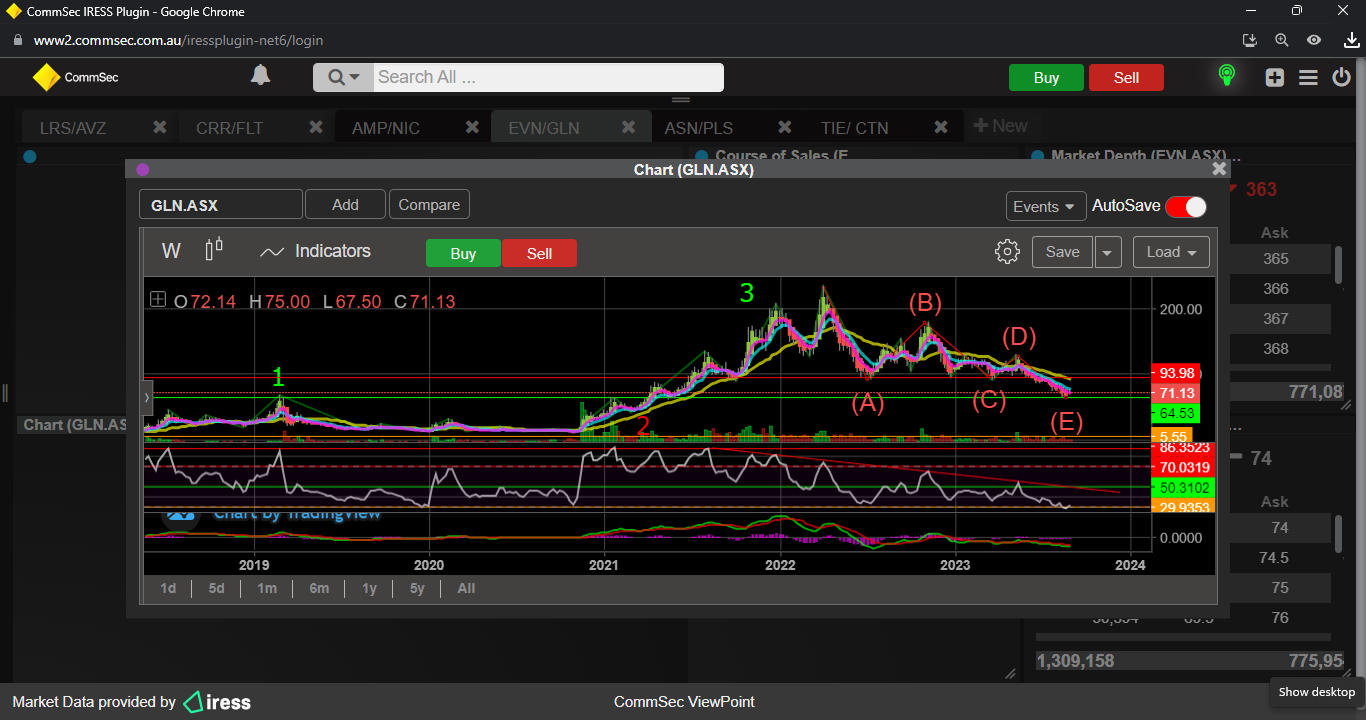Image resolution: width=1366 pixels, height=720 pixels.
Task: Click the green Buy button in header
Action: click(1046, 78)
